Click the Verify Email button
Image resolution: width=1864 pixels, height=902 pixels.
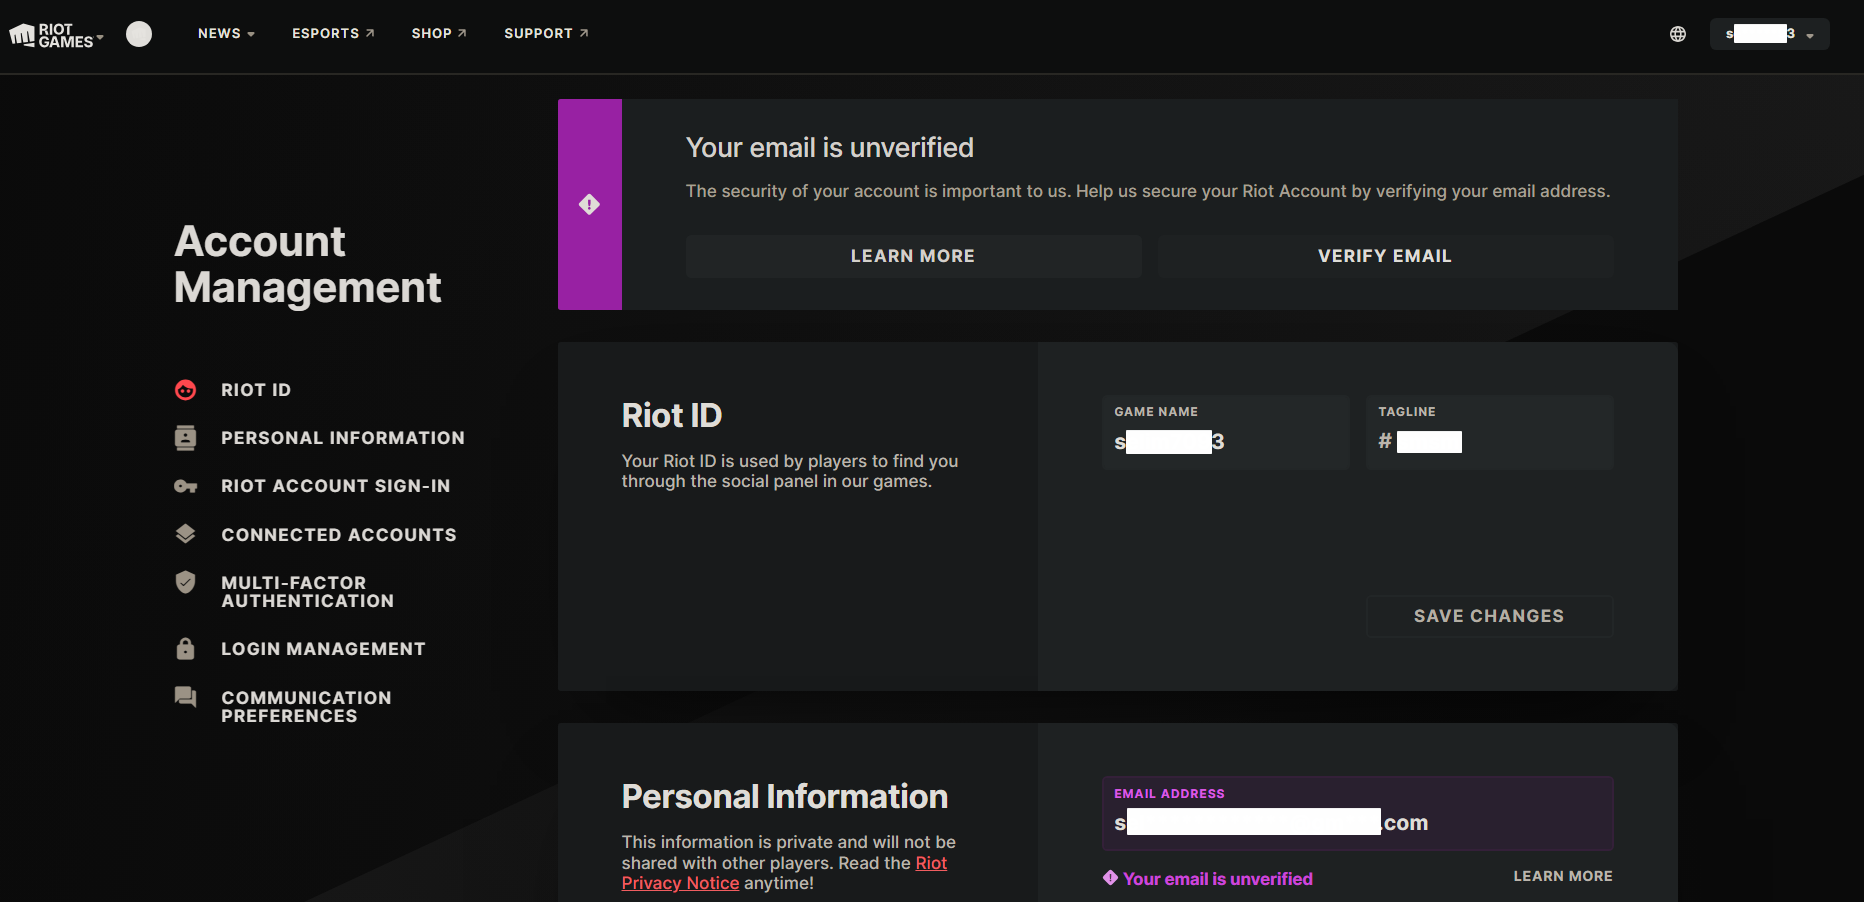[x=1385, y=256]
